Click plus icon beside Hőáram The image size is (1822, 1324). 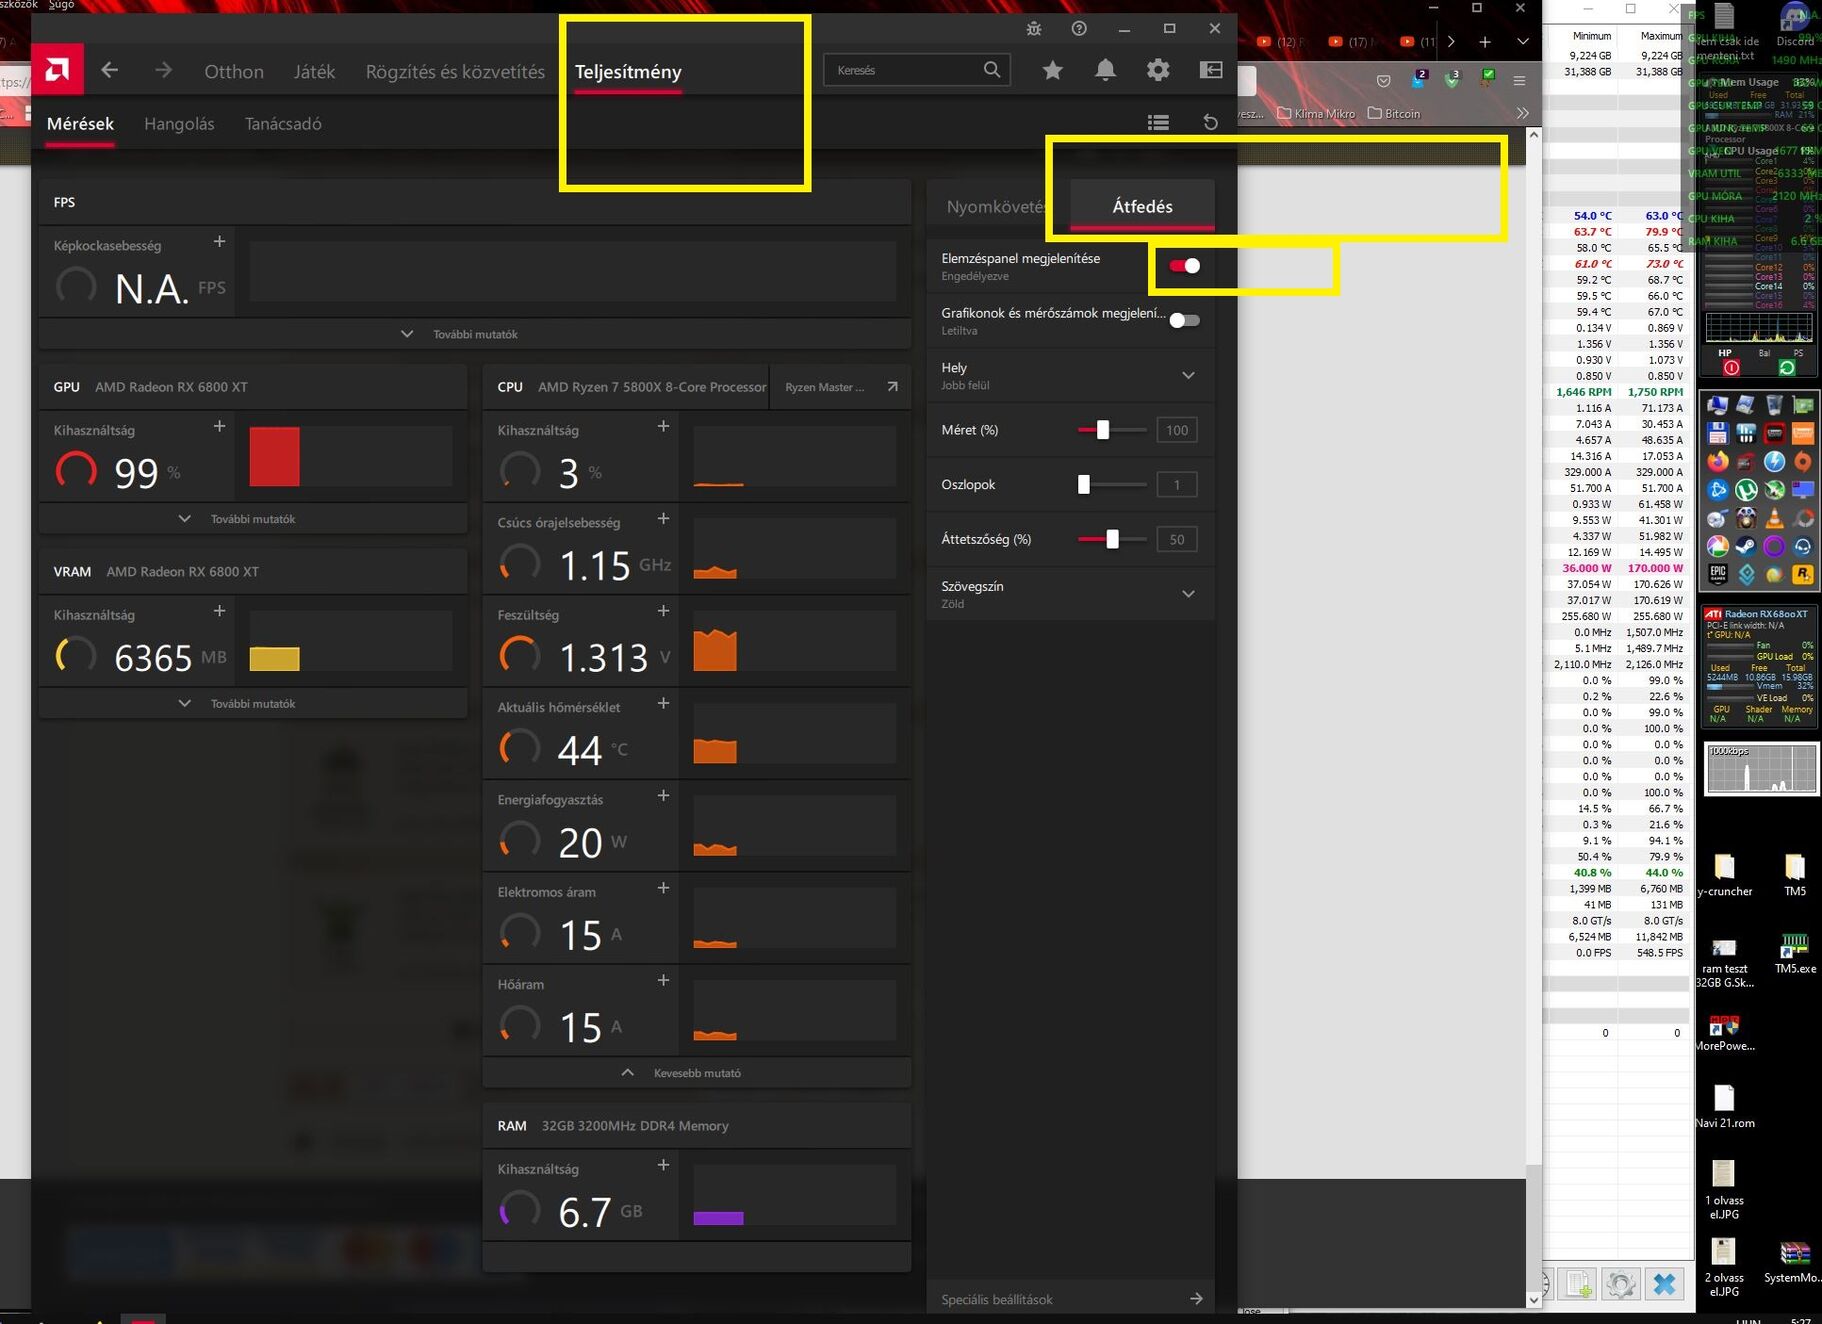click(663, 981)
